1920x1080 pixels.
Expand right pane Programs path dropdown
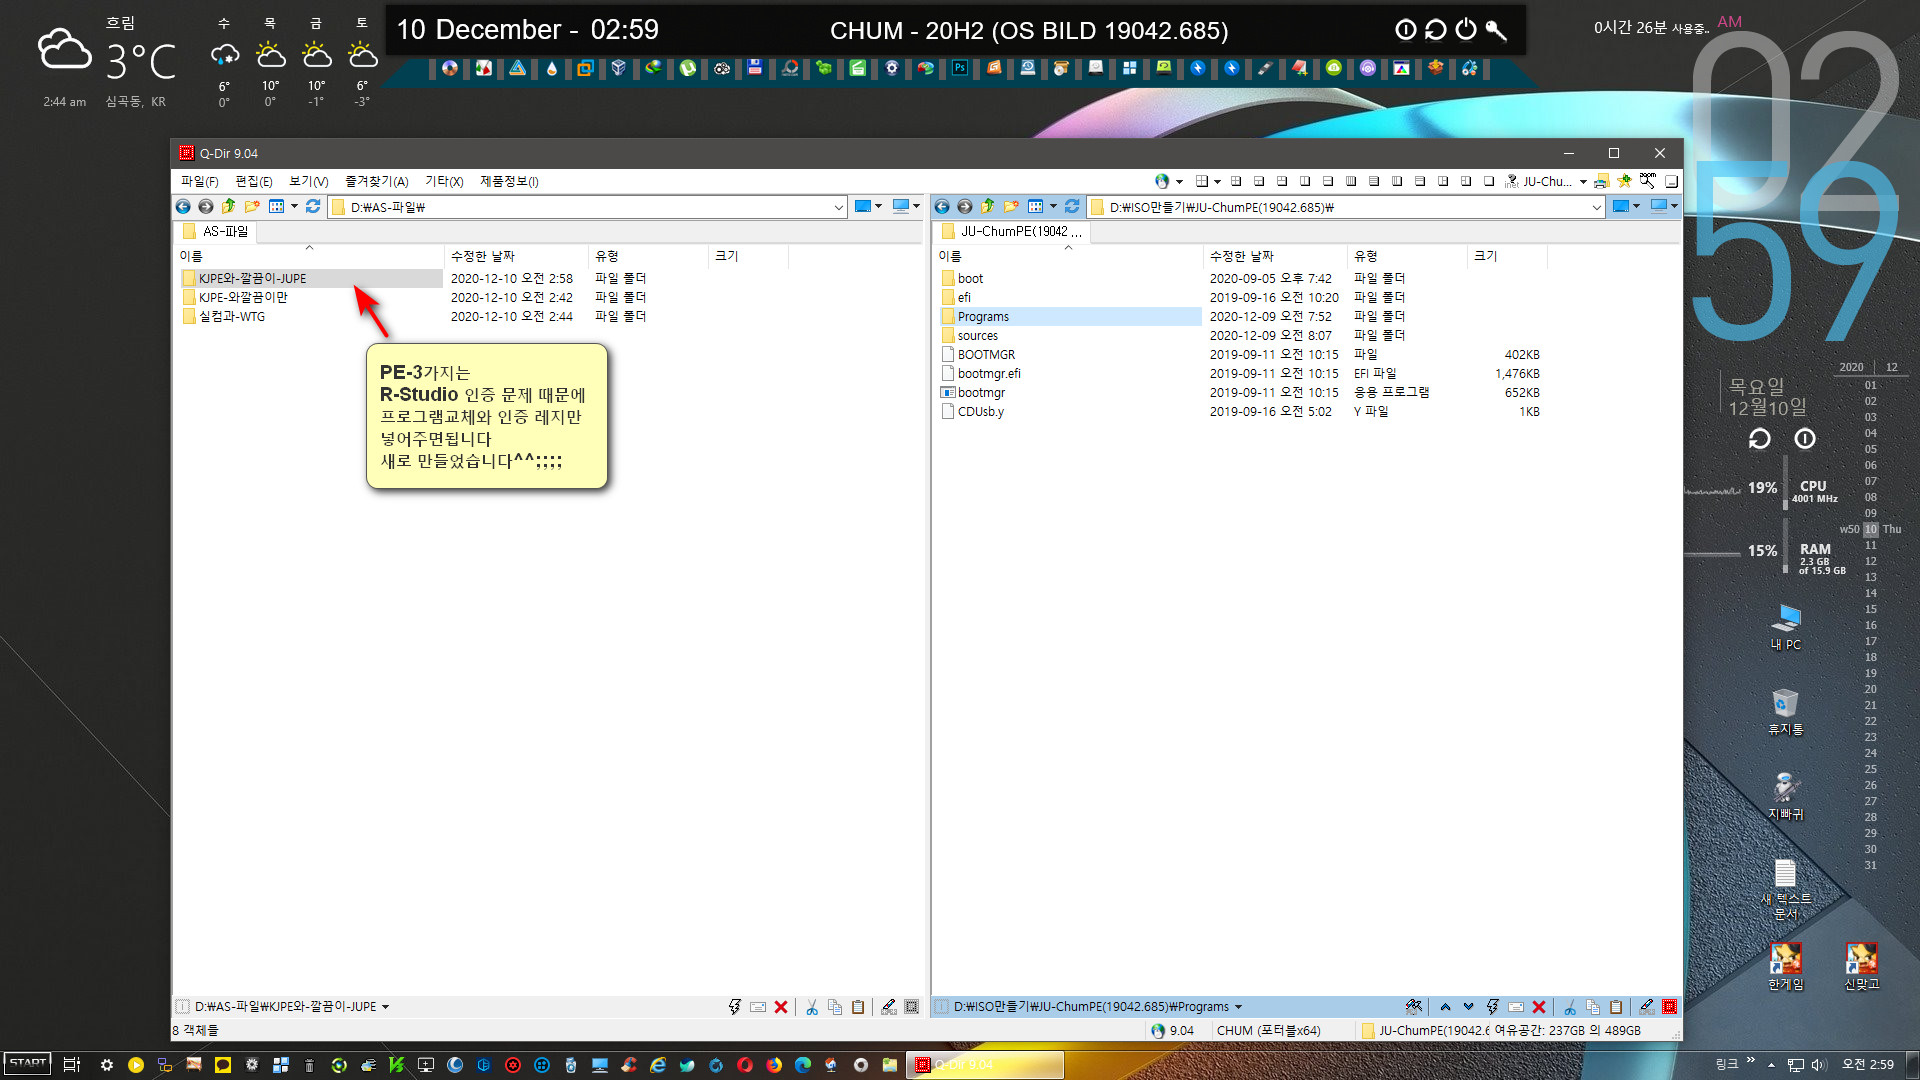(x=1238, y=1008)
